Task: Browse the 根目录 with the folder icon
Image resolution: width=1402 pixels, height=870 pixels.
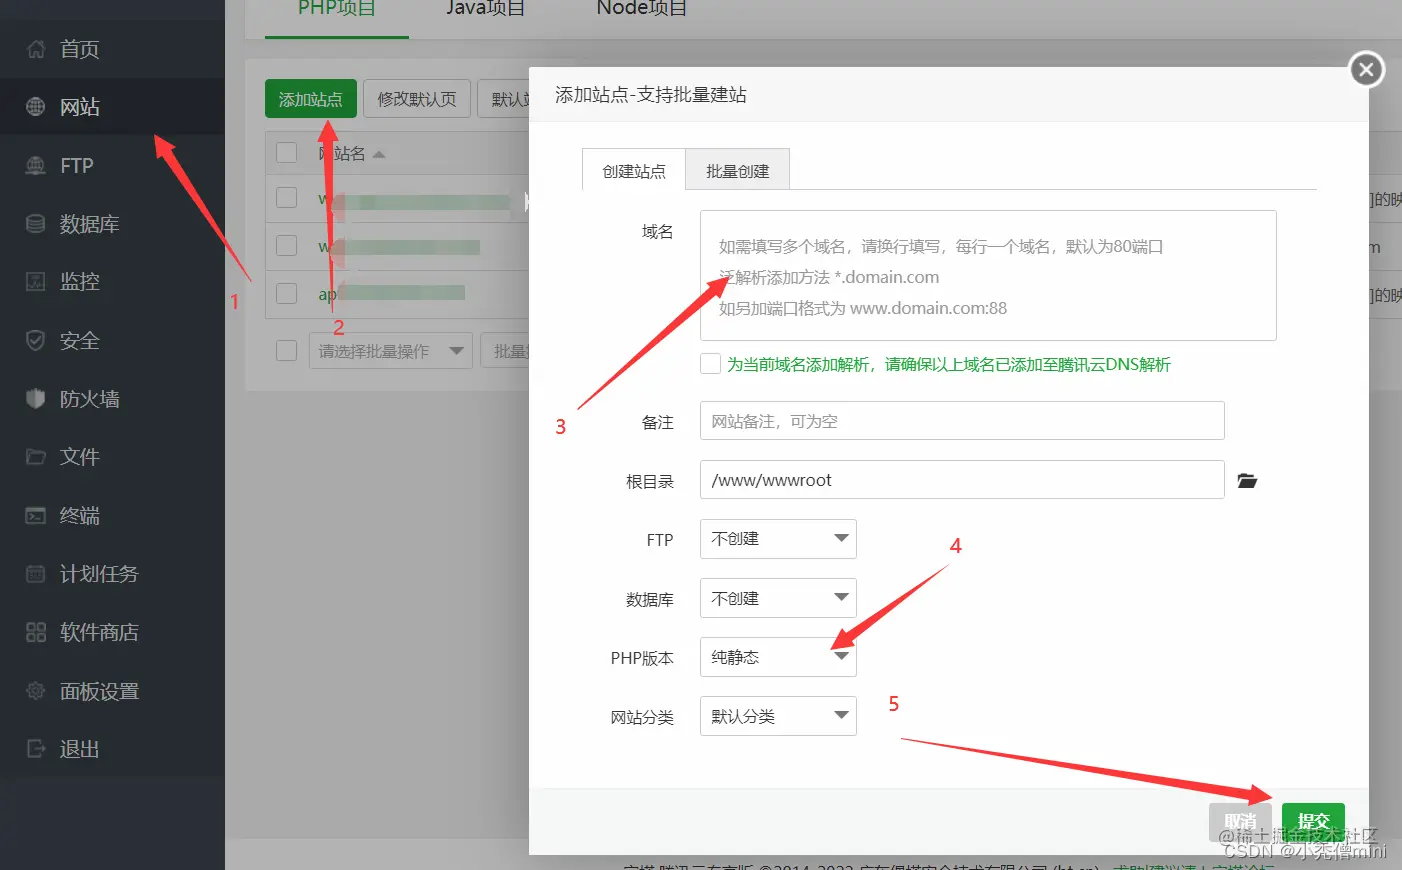Action: [1246, 480]
